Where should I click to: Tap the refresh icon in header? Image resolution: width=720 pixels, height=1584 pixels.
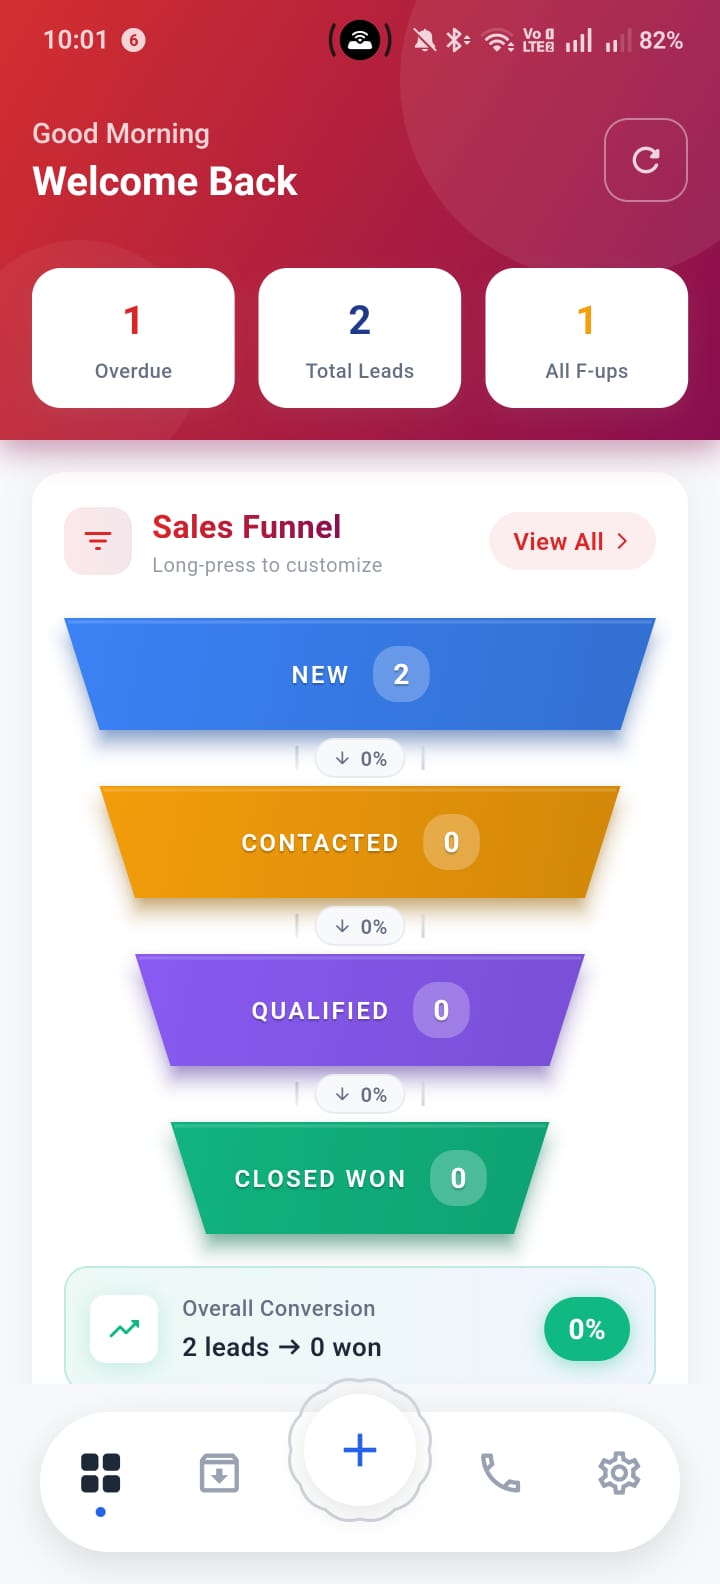pos(645,160)
